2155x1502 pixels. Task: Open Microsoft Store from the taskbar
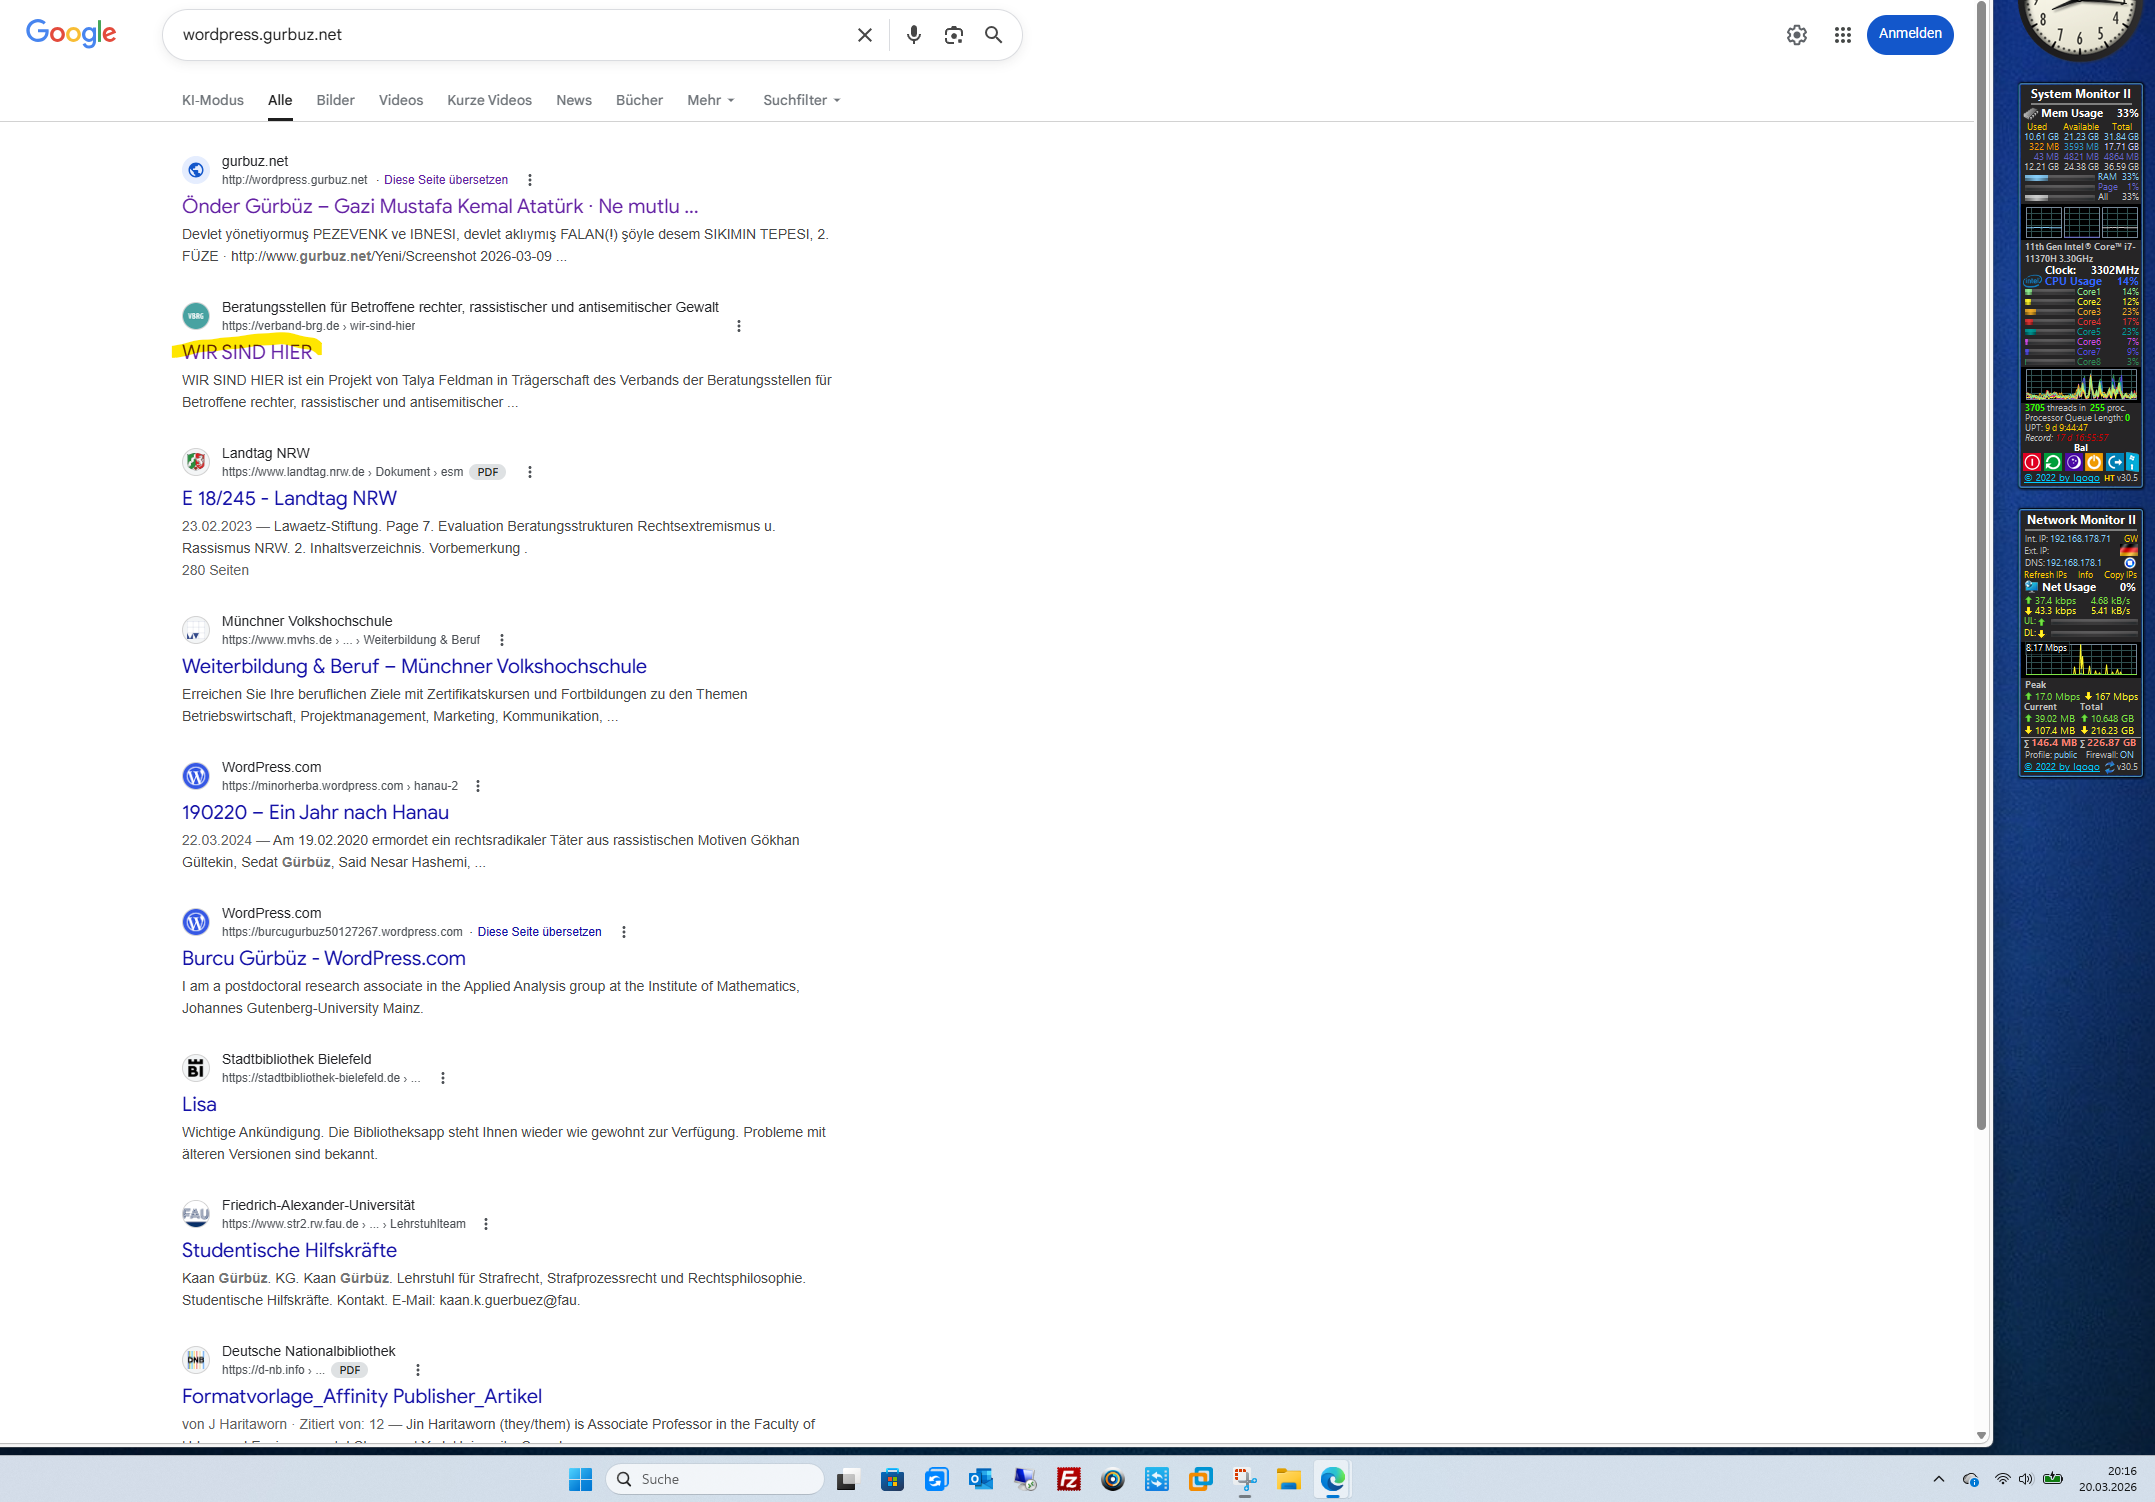click(892, 1479)
